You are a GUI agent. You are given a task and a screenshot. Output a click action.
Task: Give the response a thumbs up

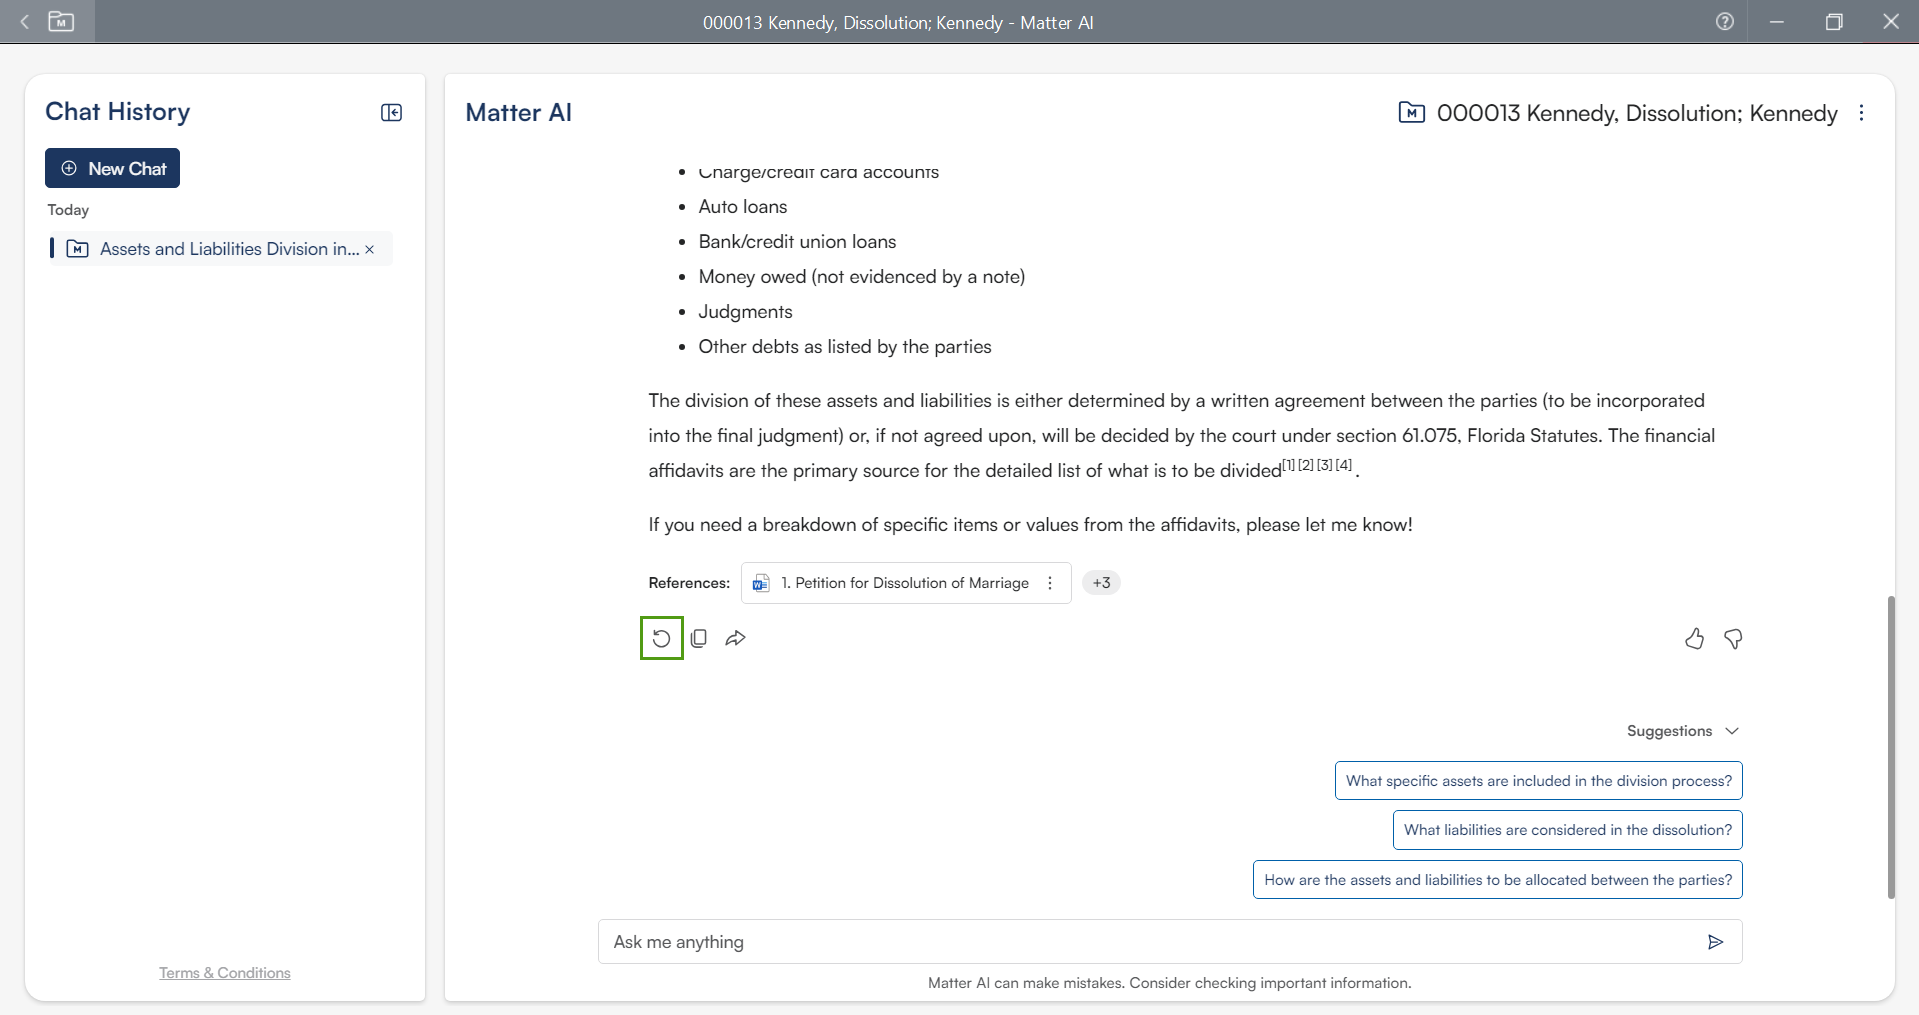pos(1694,638)
